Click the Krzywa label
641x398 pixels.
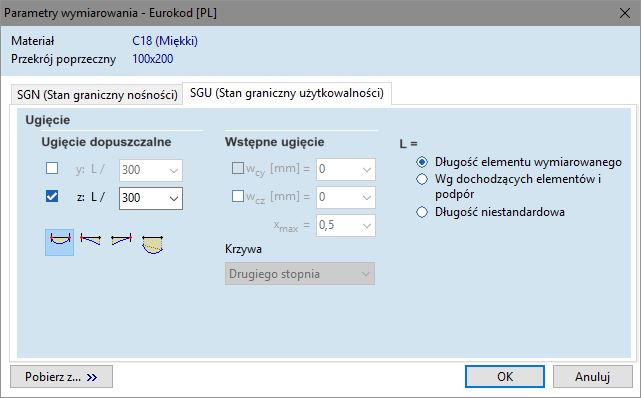pos(243,249)
